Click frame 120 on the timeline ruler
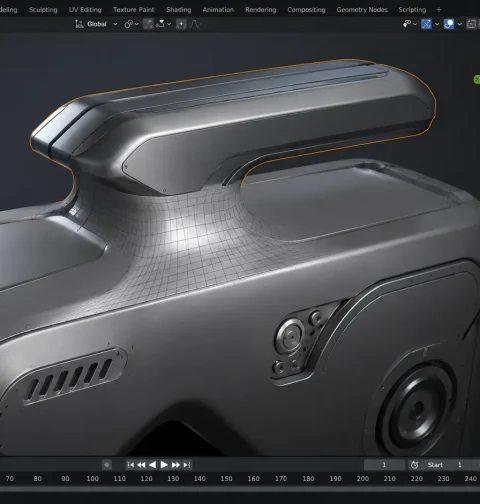Image resolution: width=480 pixels, height=504 pixels. coord(146,479)
